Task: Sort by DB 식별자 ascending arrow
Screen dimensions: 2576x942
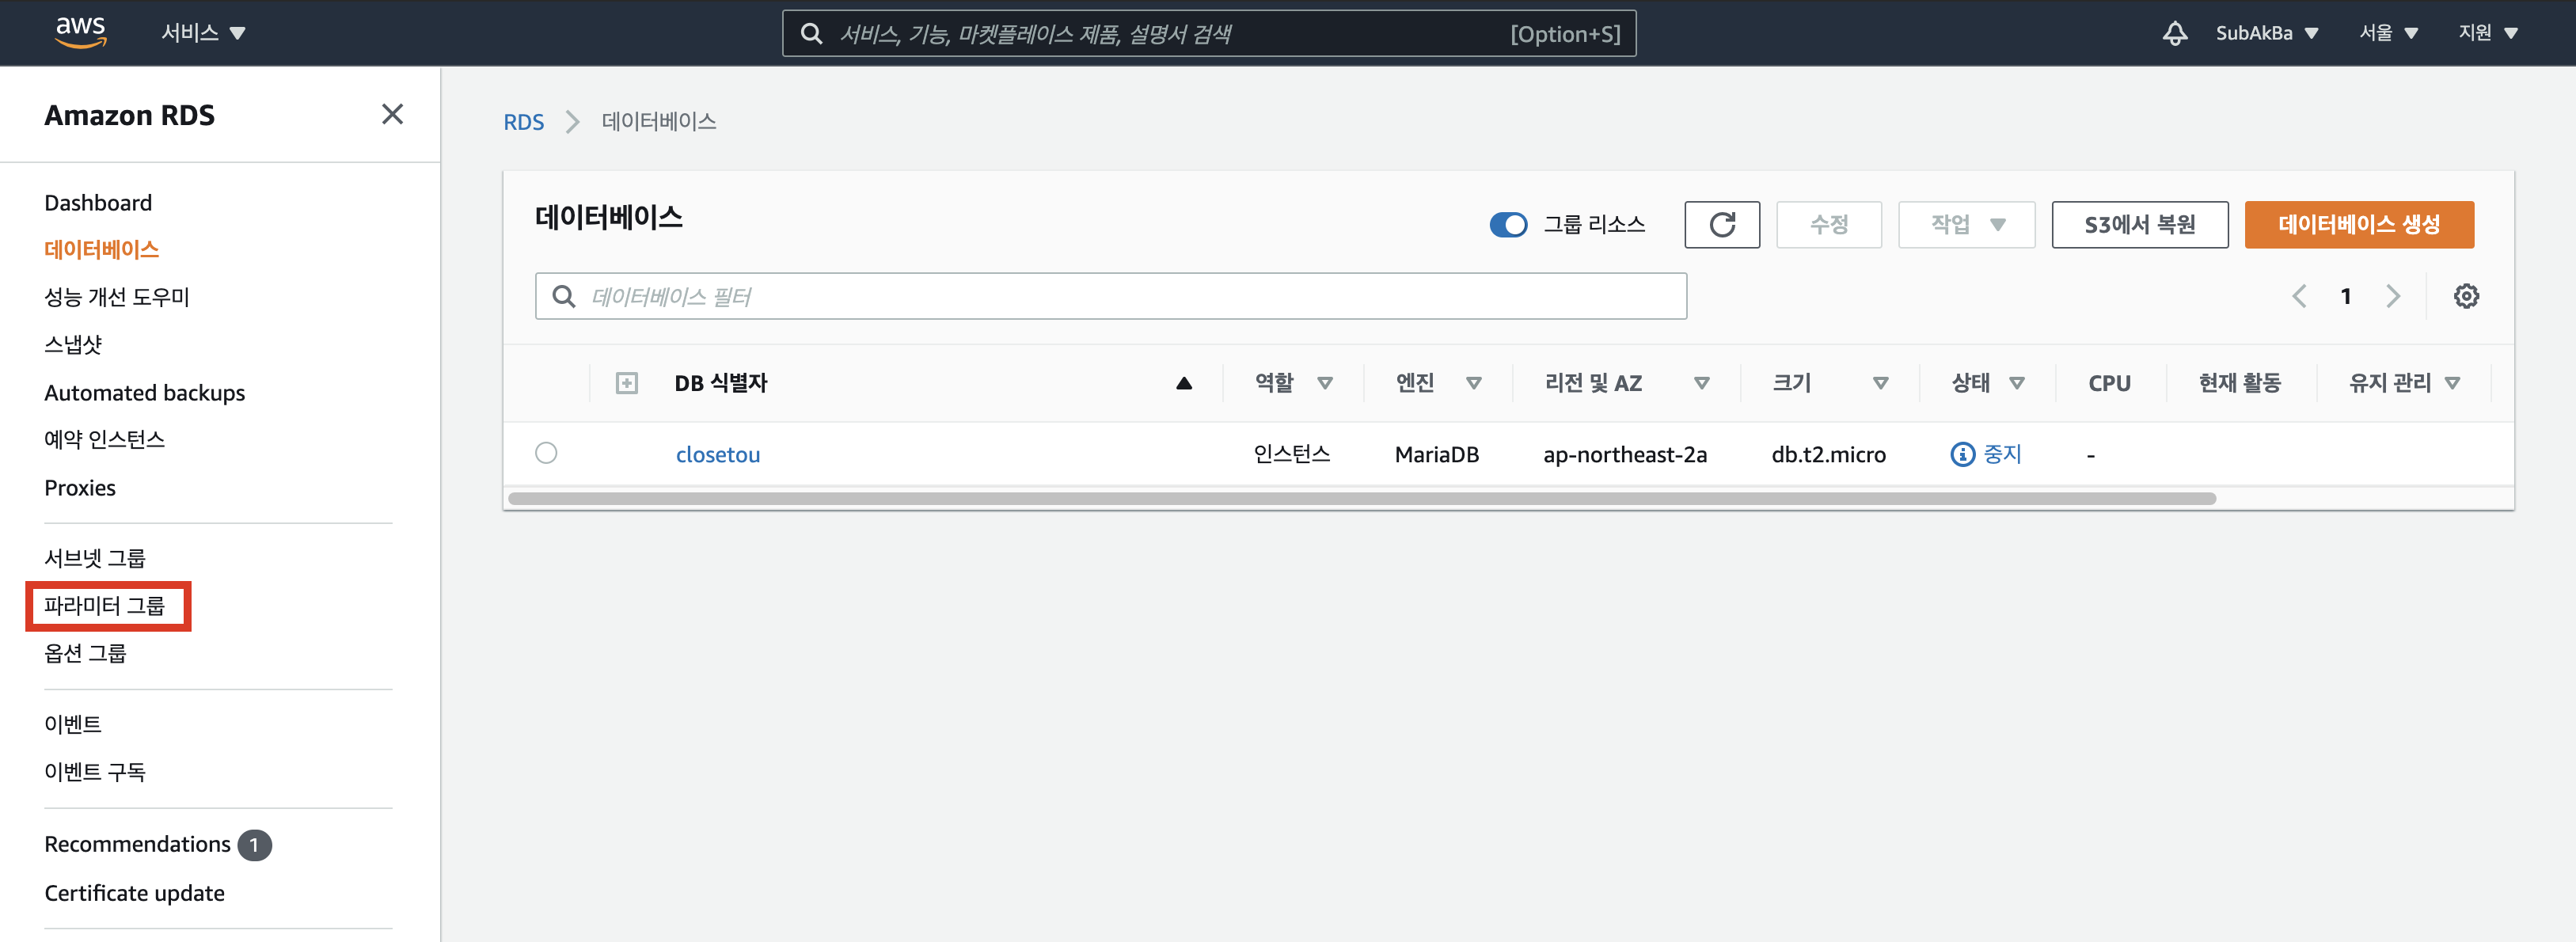Action: point(1183,383)
